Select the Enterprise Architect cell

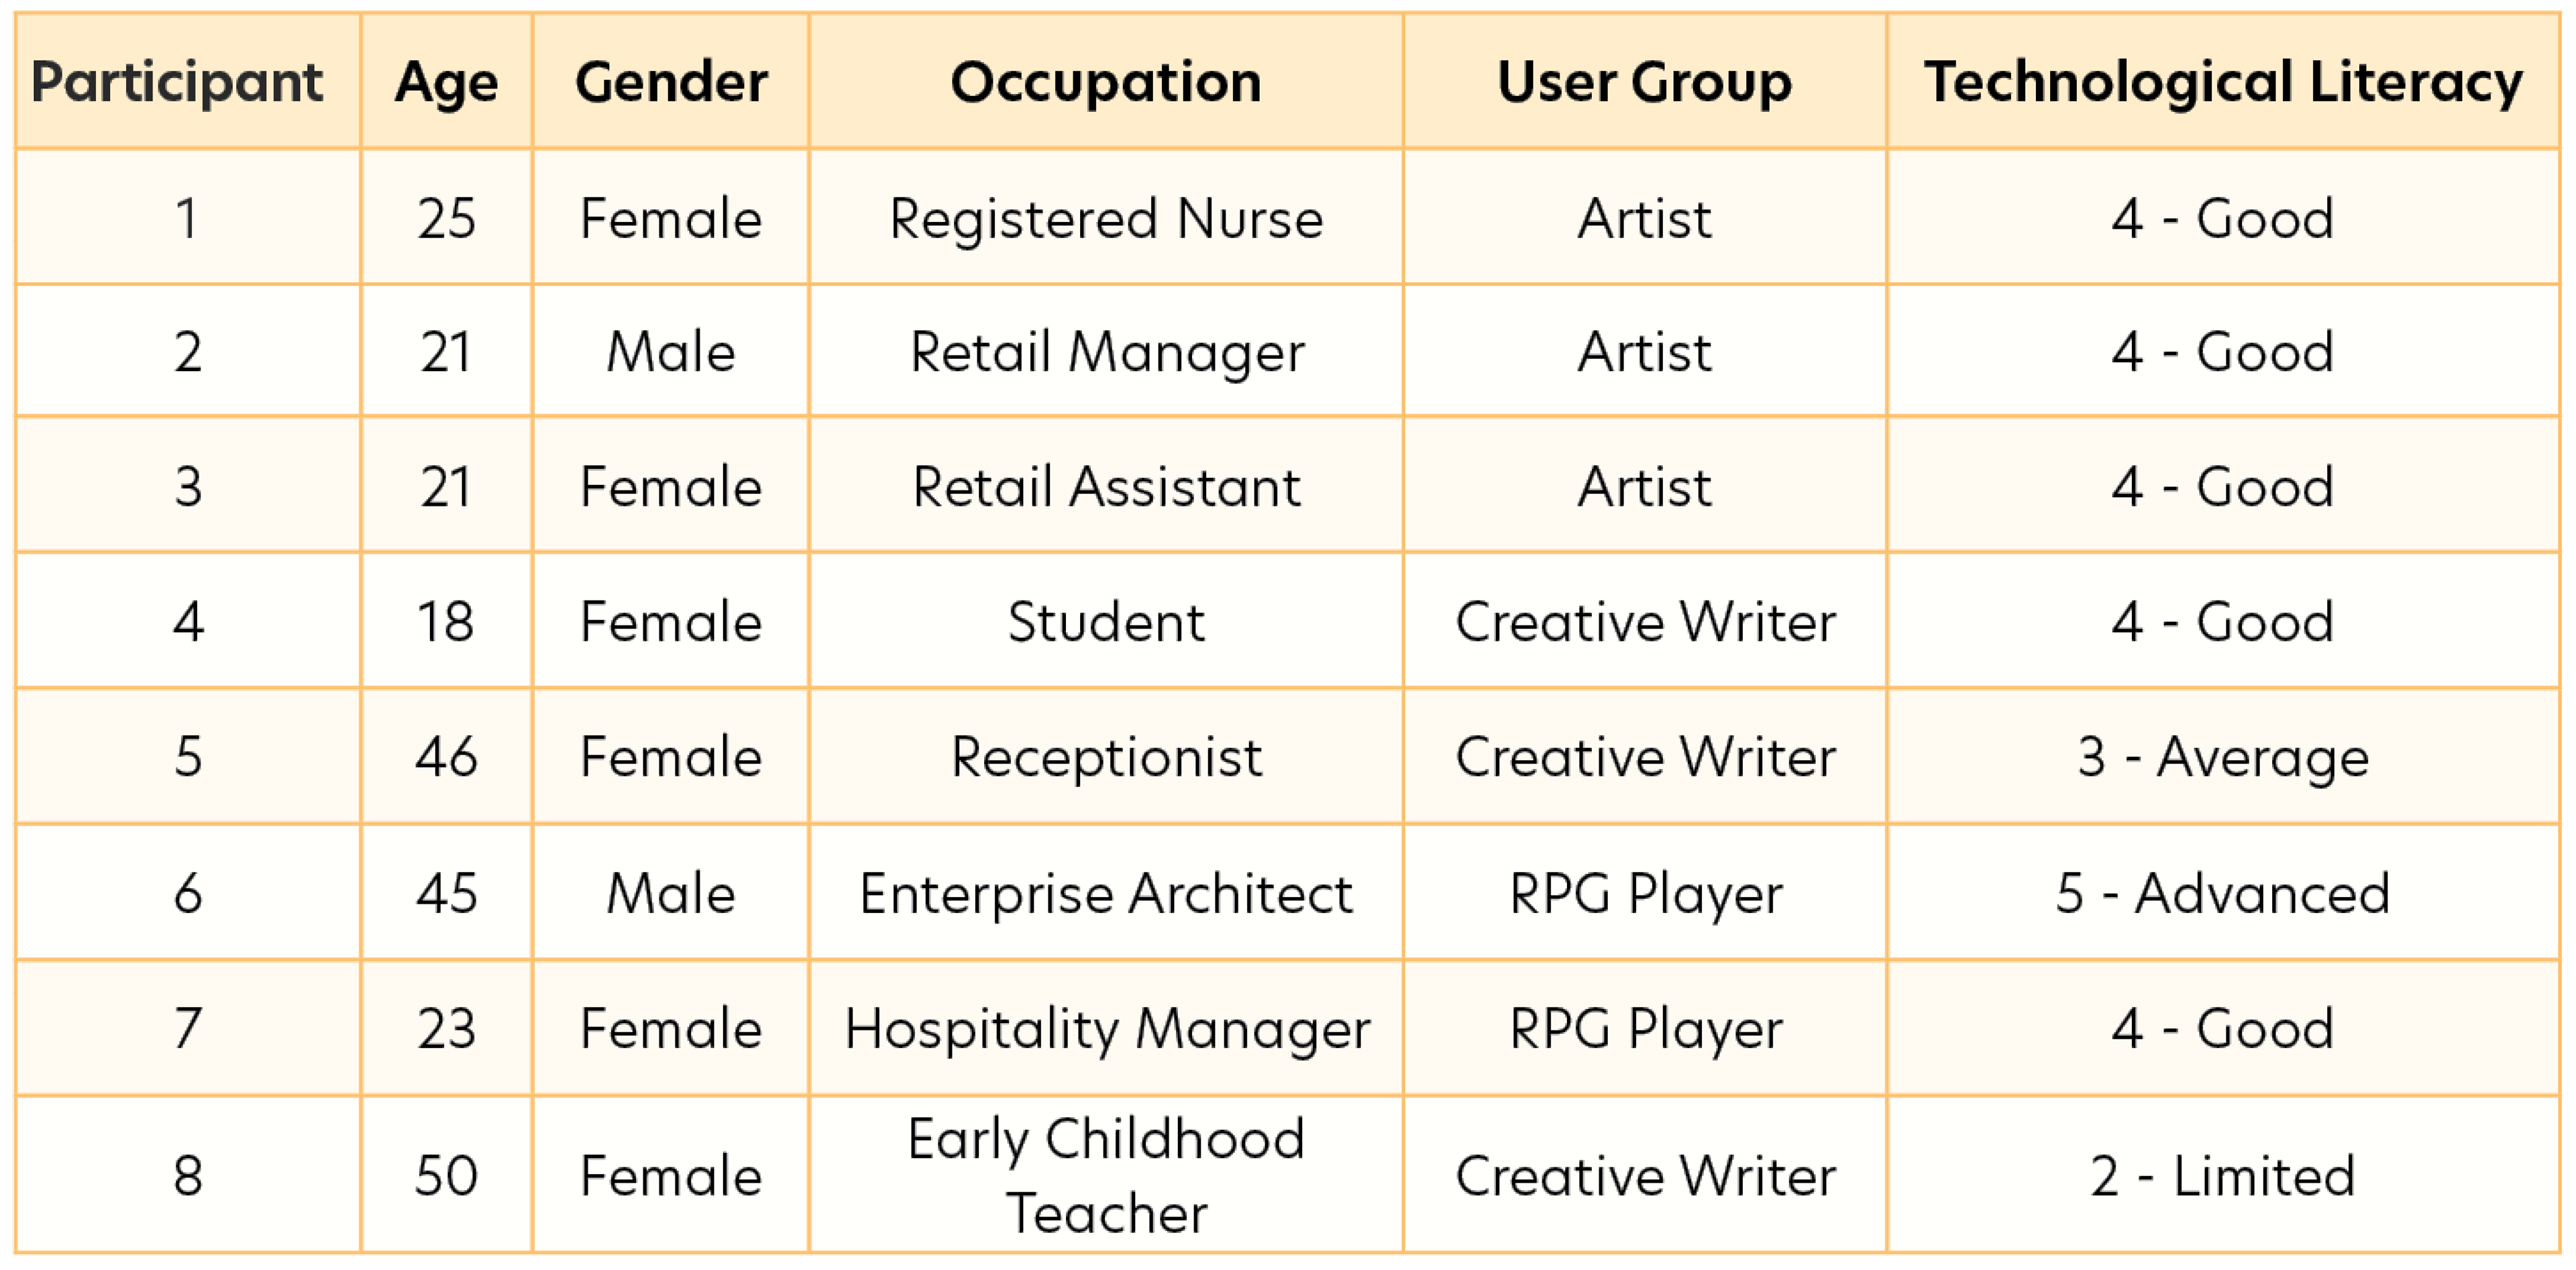coord(1106,892)
